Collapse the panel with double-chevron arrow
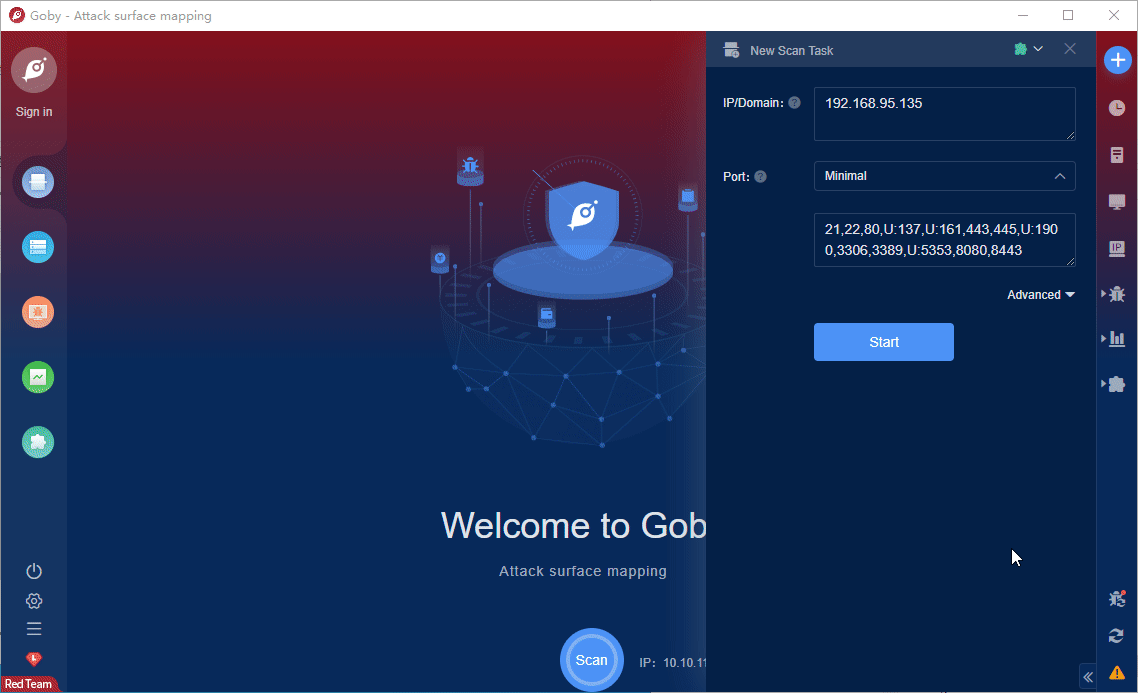Viewport: 1138px width, 693px height. pos(1088,677)
